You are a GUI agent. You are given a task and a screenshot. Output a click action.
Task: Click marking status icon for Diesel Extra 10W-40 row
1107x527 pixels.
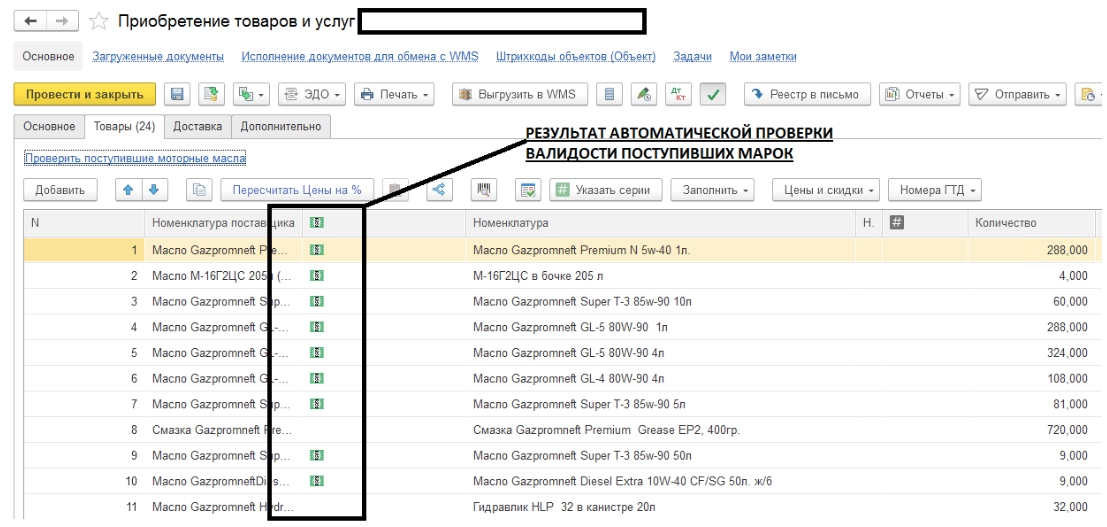(317, 481)
